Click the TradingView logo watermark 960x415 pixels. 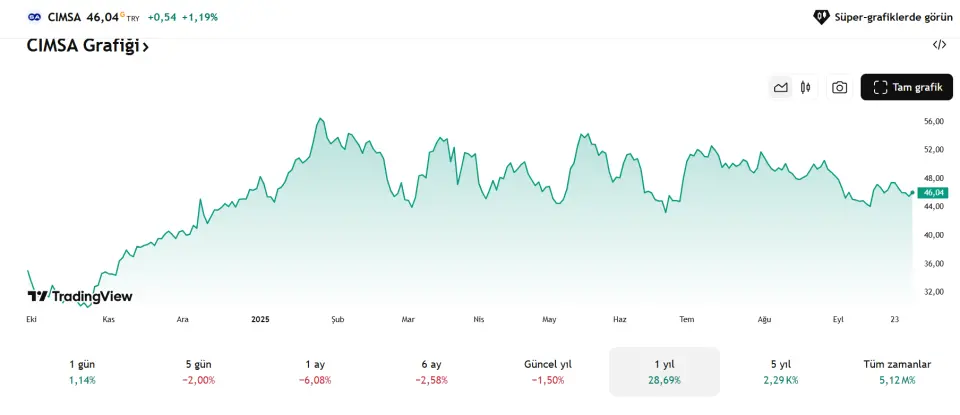click(x=80, y=296)
